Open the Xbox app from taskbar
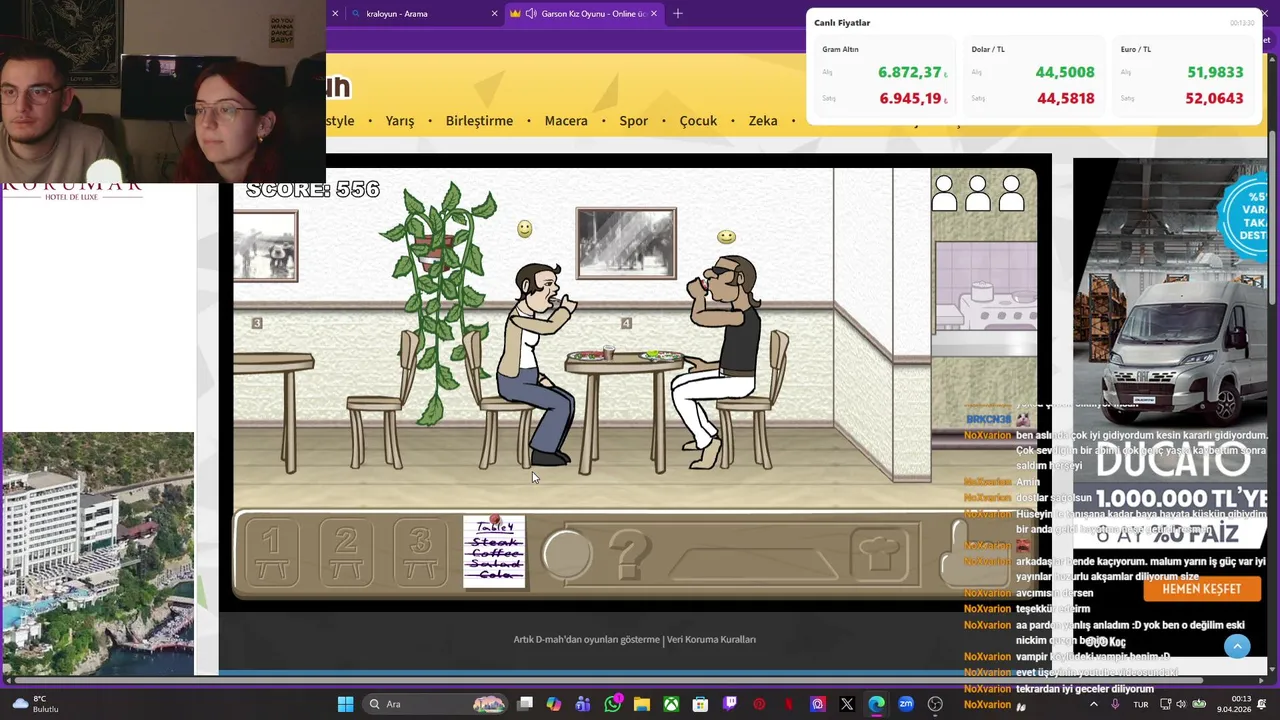The image size is (1280, 720). 671,704
